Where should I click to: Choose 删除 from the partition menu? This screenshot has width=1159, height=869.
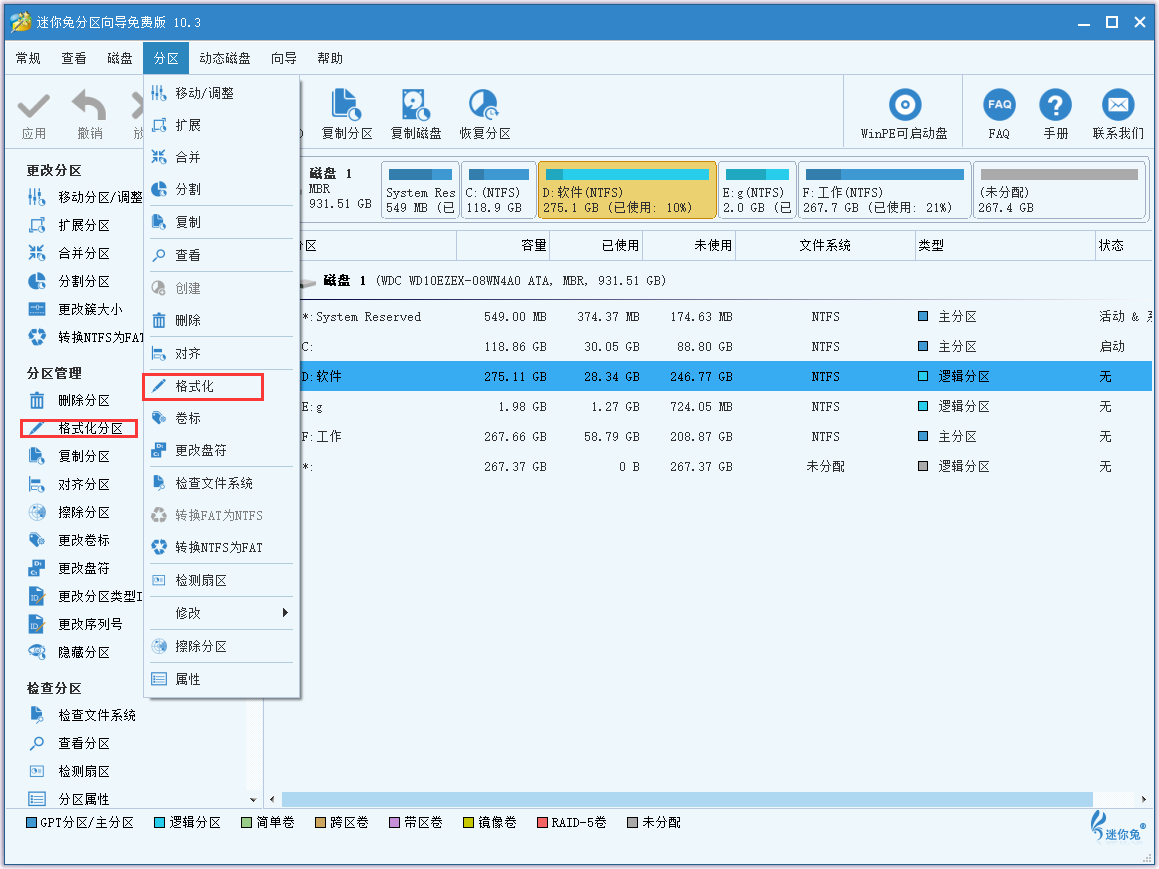pyautogui.click(x=222, y=321)
